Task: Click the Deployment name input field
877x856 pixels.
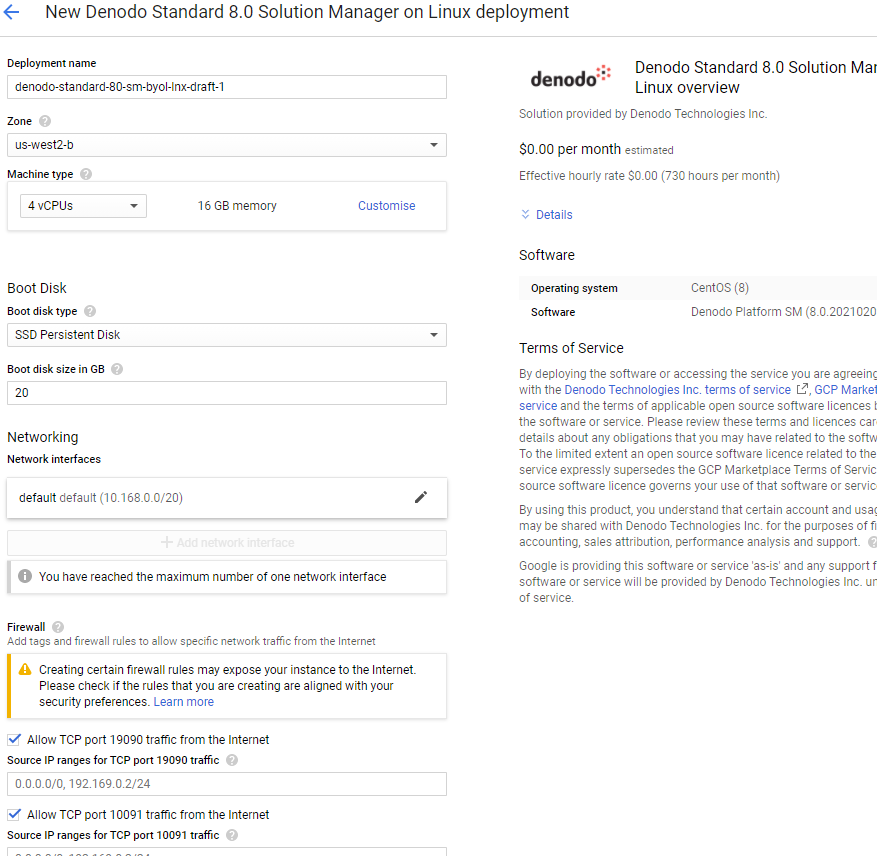Action: [x=227, y=87]
